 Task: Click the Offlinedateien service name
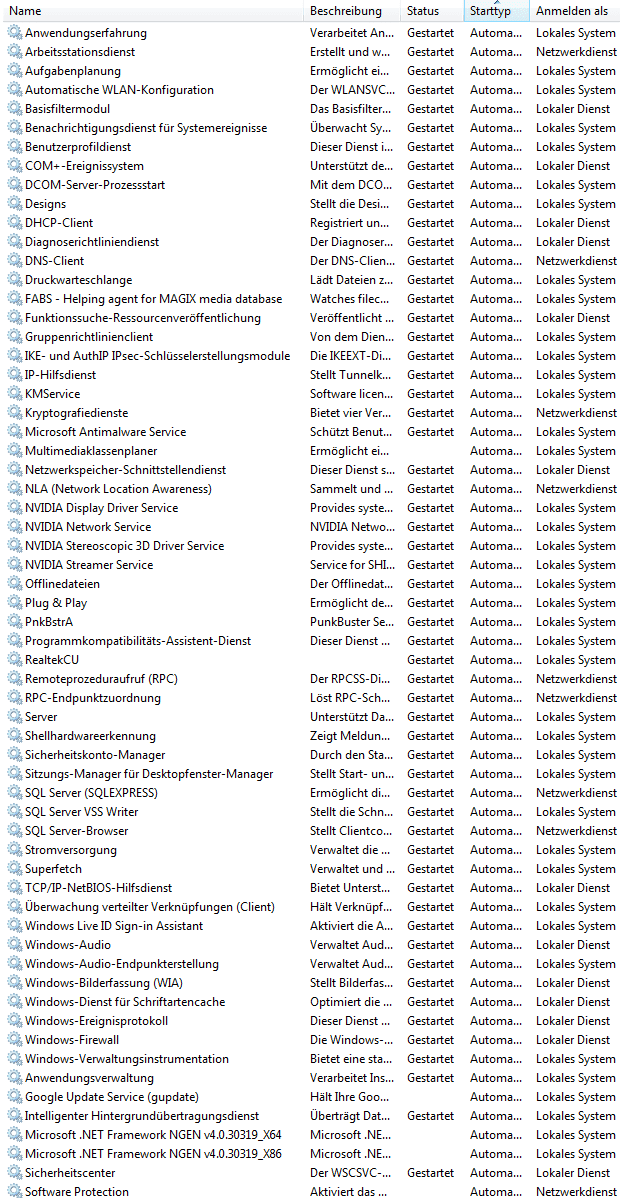tap(63, 584)
